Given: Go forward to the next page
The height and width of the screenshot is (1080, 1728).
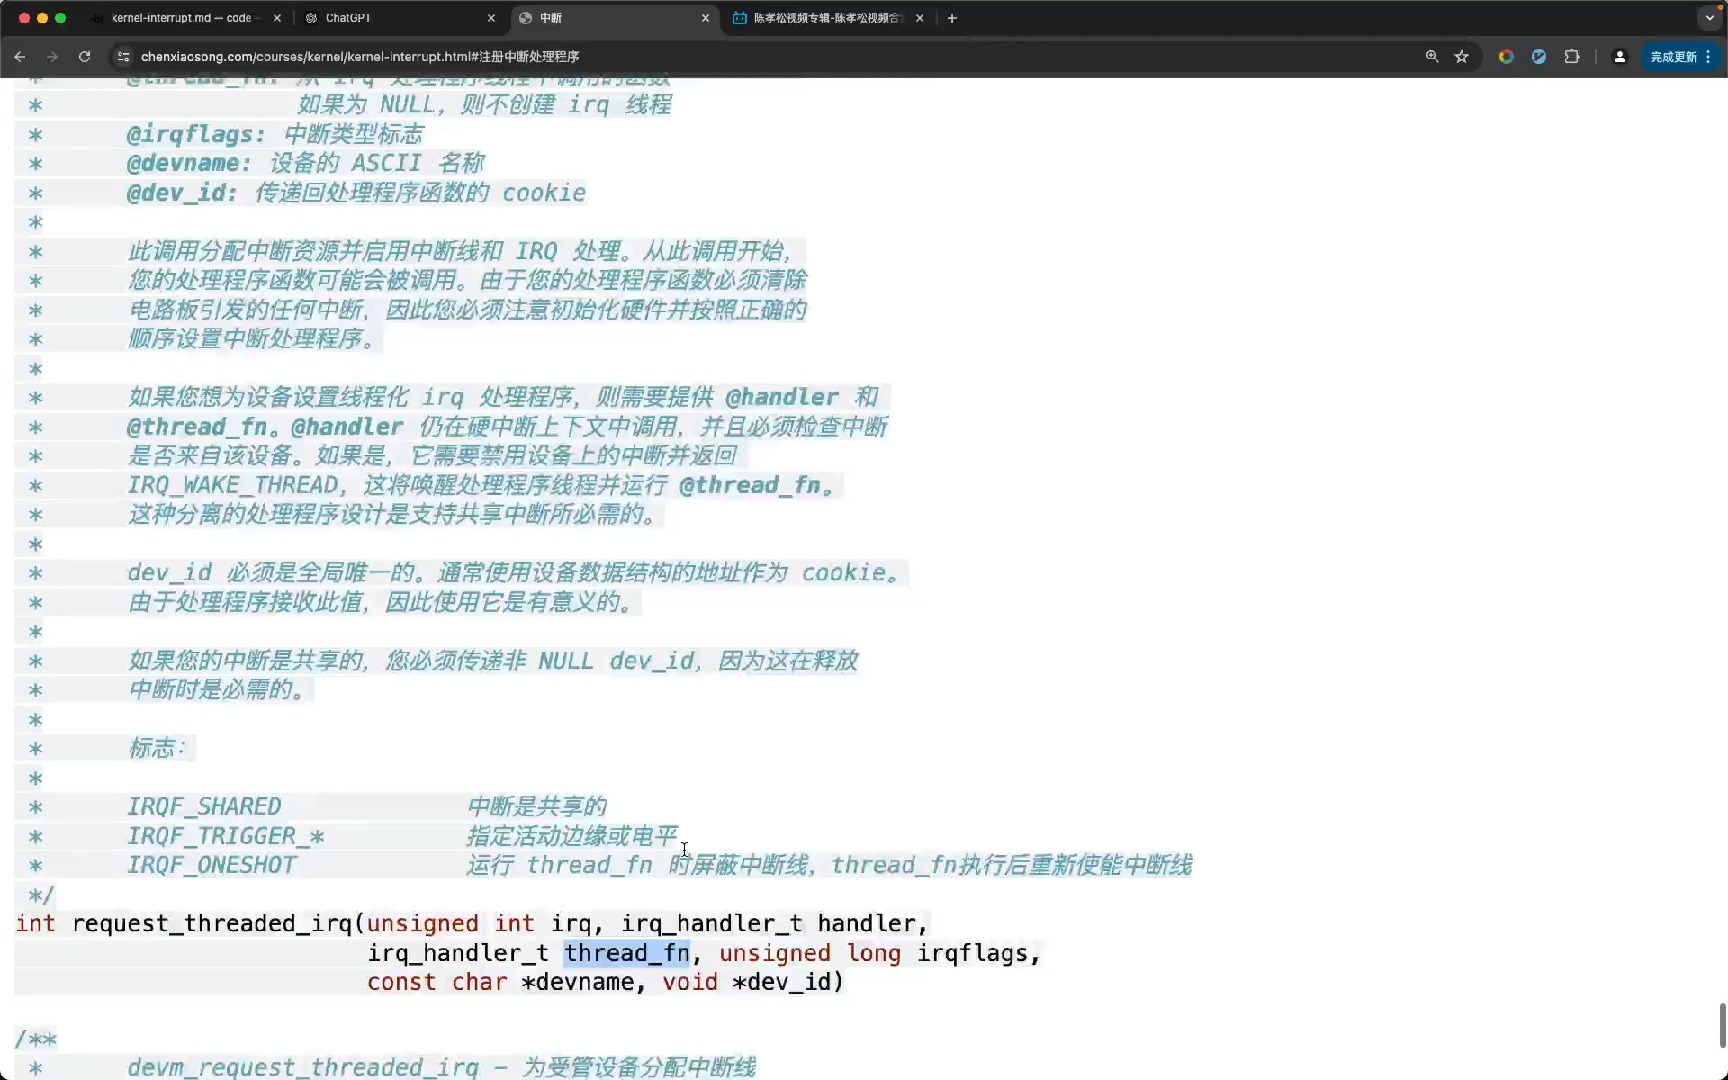Looking at the screenshot, I should tap(52, 57).
